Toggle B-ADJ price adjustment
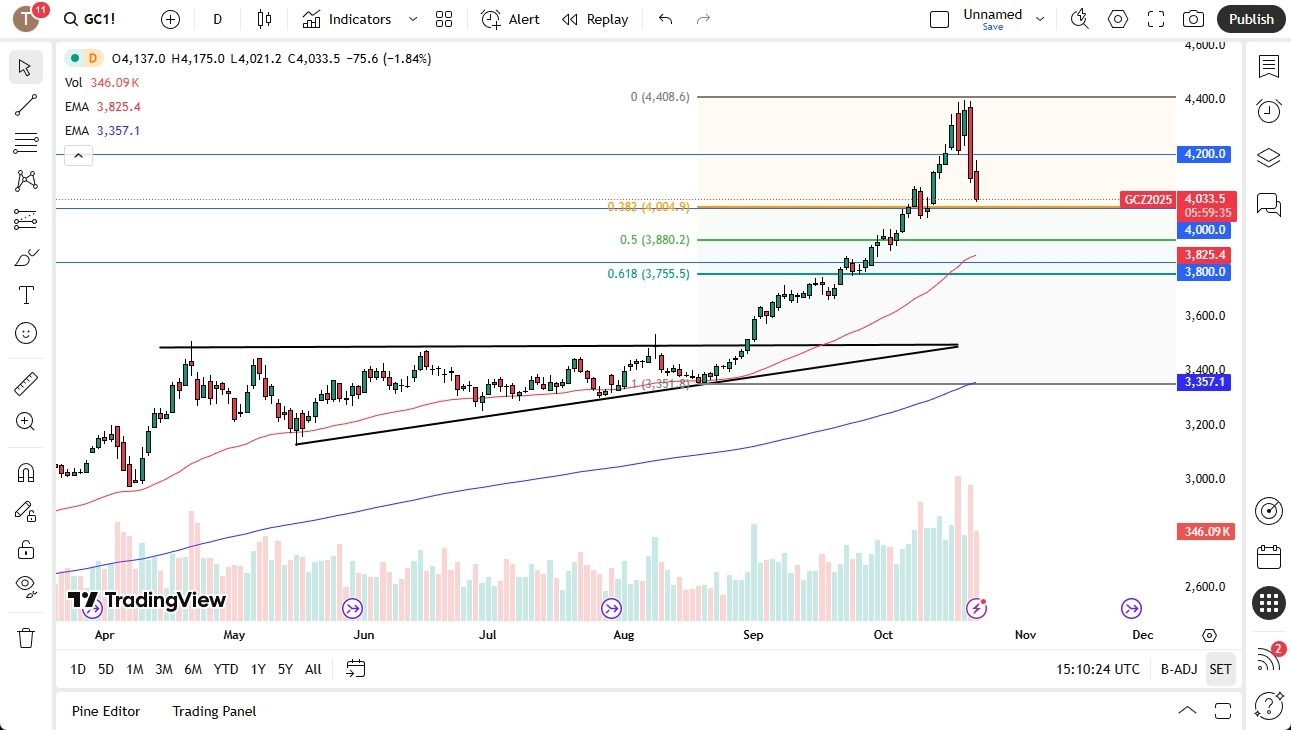Viewport: 1291px width, 730px height. click(x=1178, y=669)
